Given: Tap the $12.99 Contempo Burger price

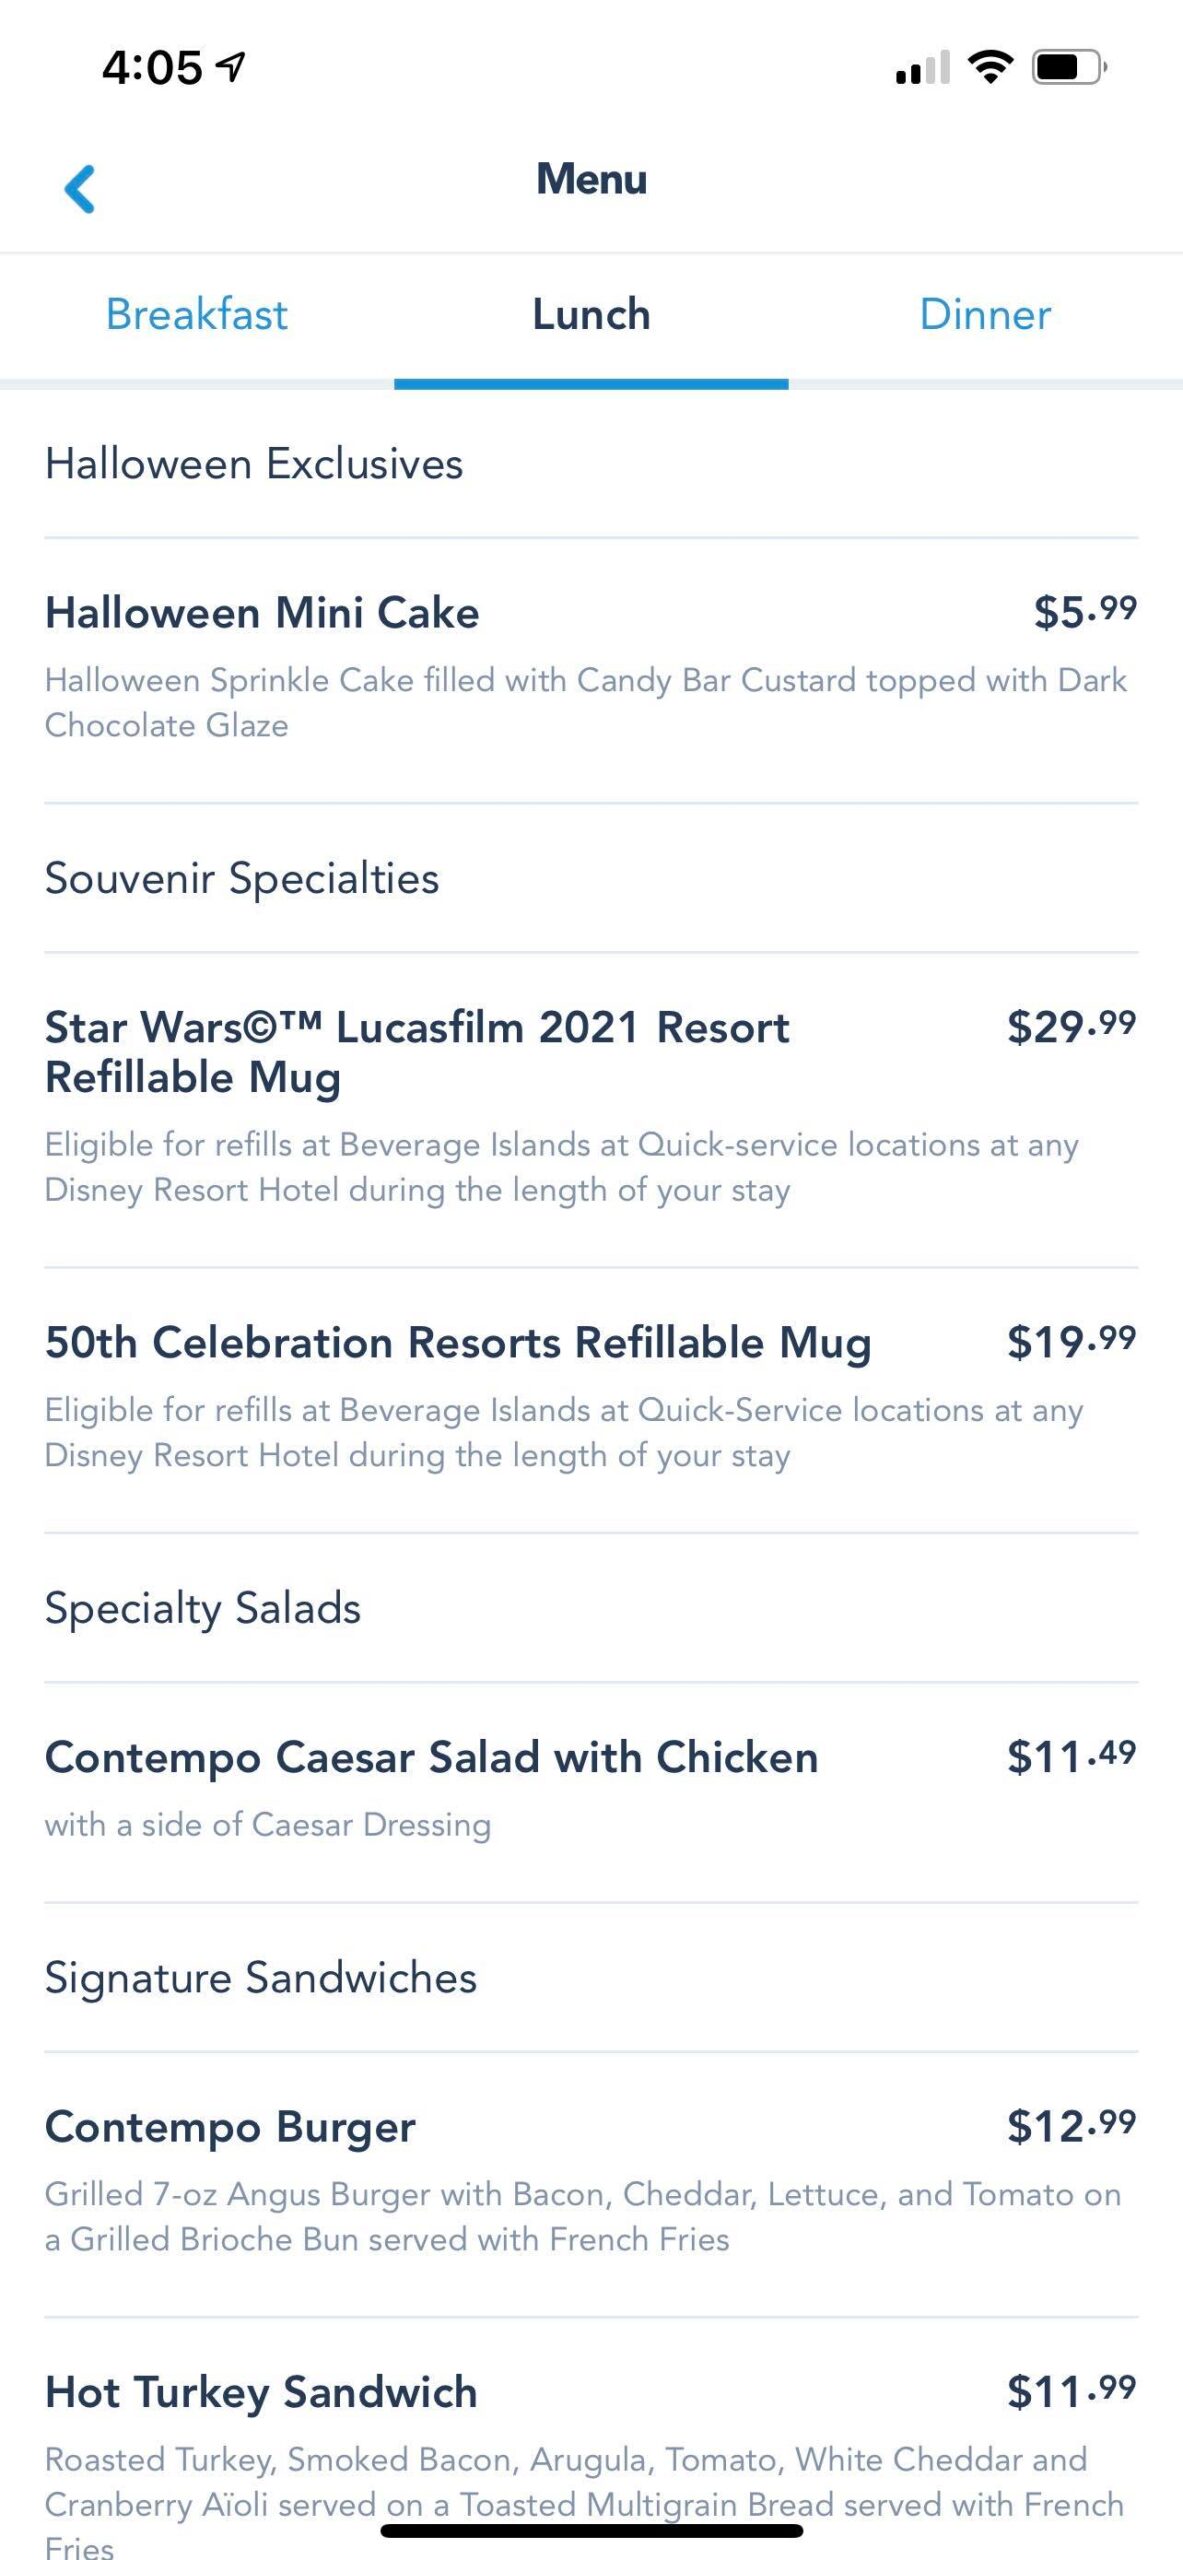Looking at the screenshot, I should click(1071, 2126).
